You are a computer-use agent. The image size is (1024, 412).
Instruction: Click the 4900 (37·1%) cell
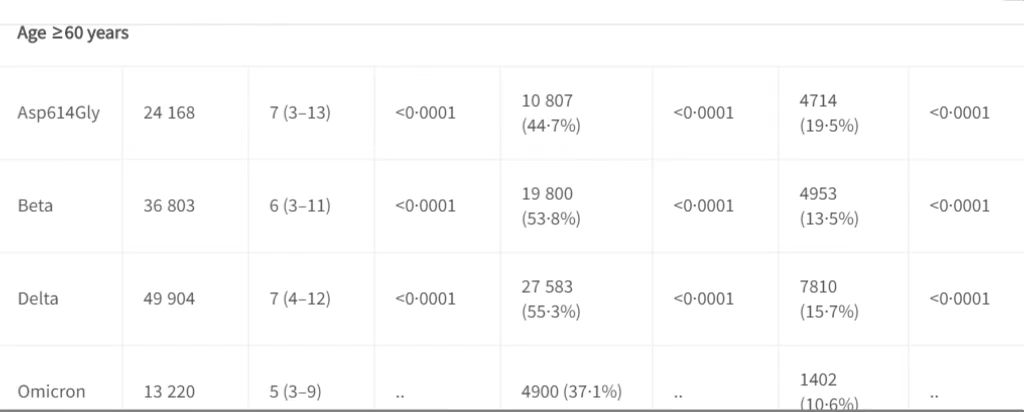pos(571,392)
